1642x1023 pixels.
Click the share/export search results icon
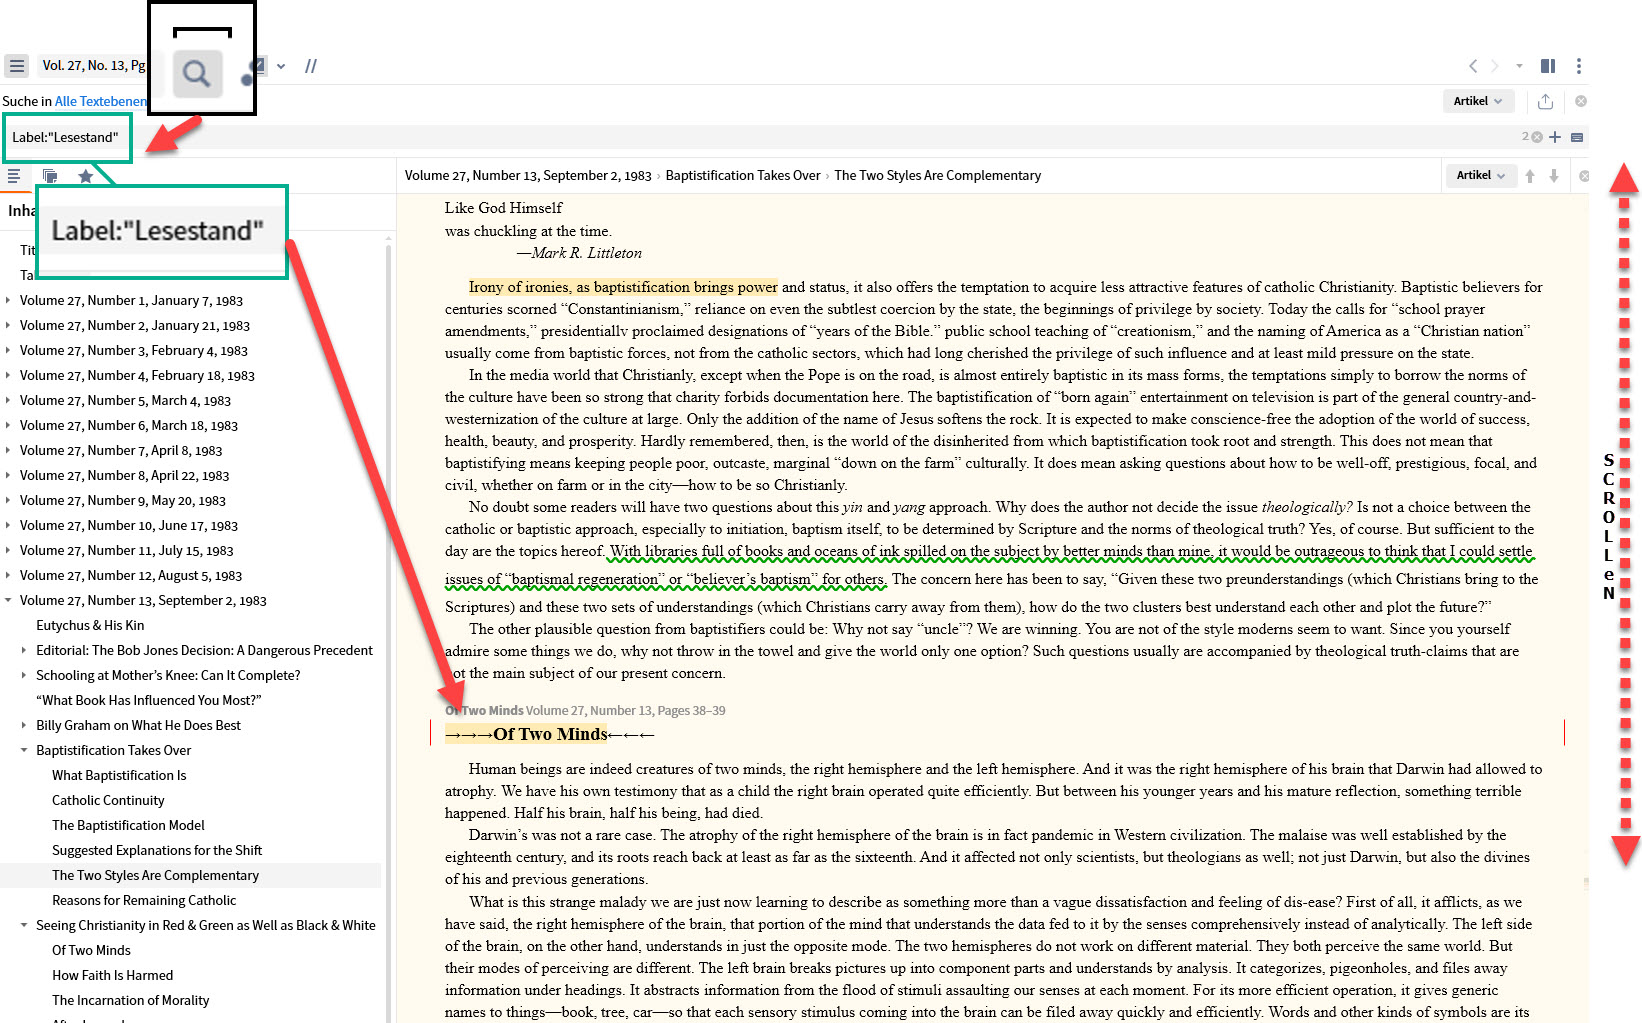(x=1545, y=101)
